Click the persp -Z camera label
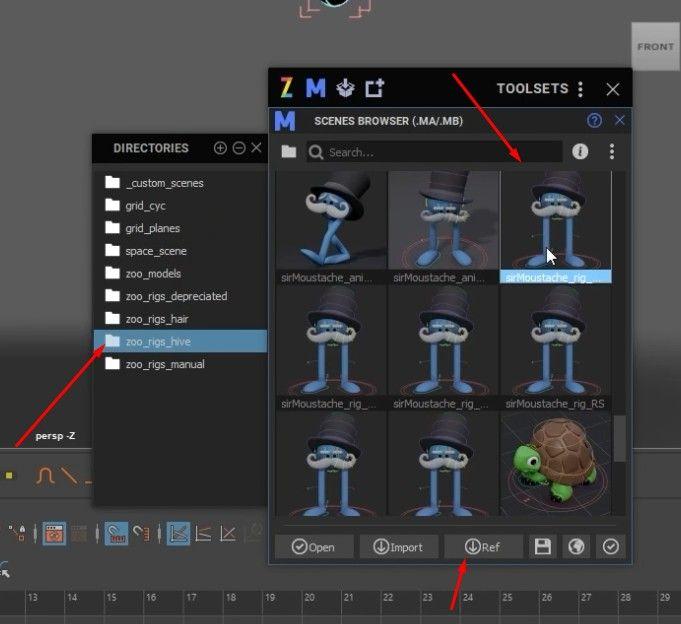681x624 pixels. pos(55,436)
